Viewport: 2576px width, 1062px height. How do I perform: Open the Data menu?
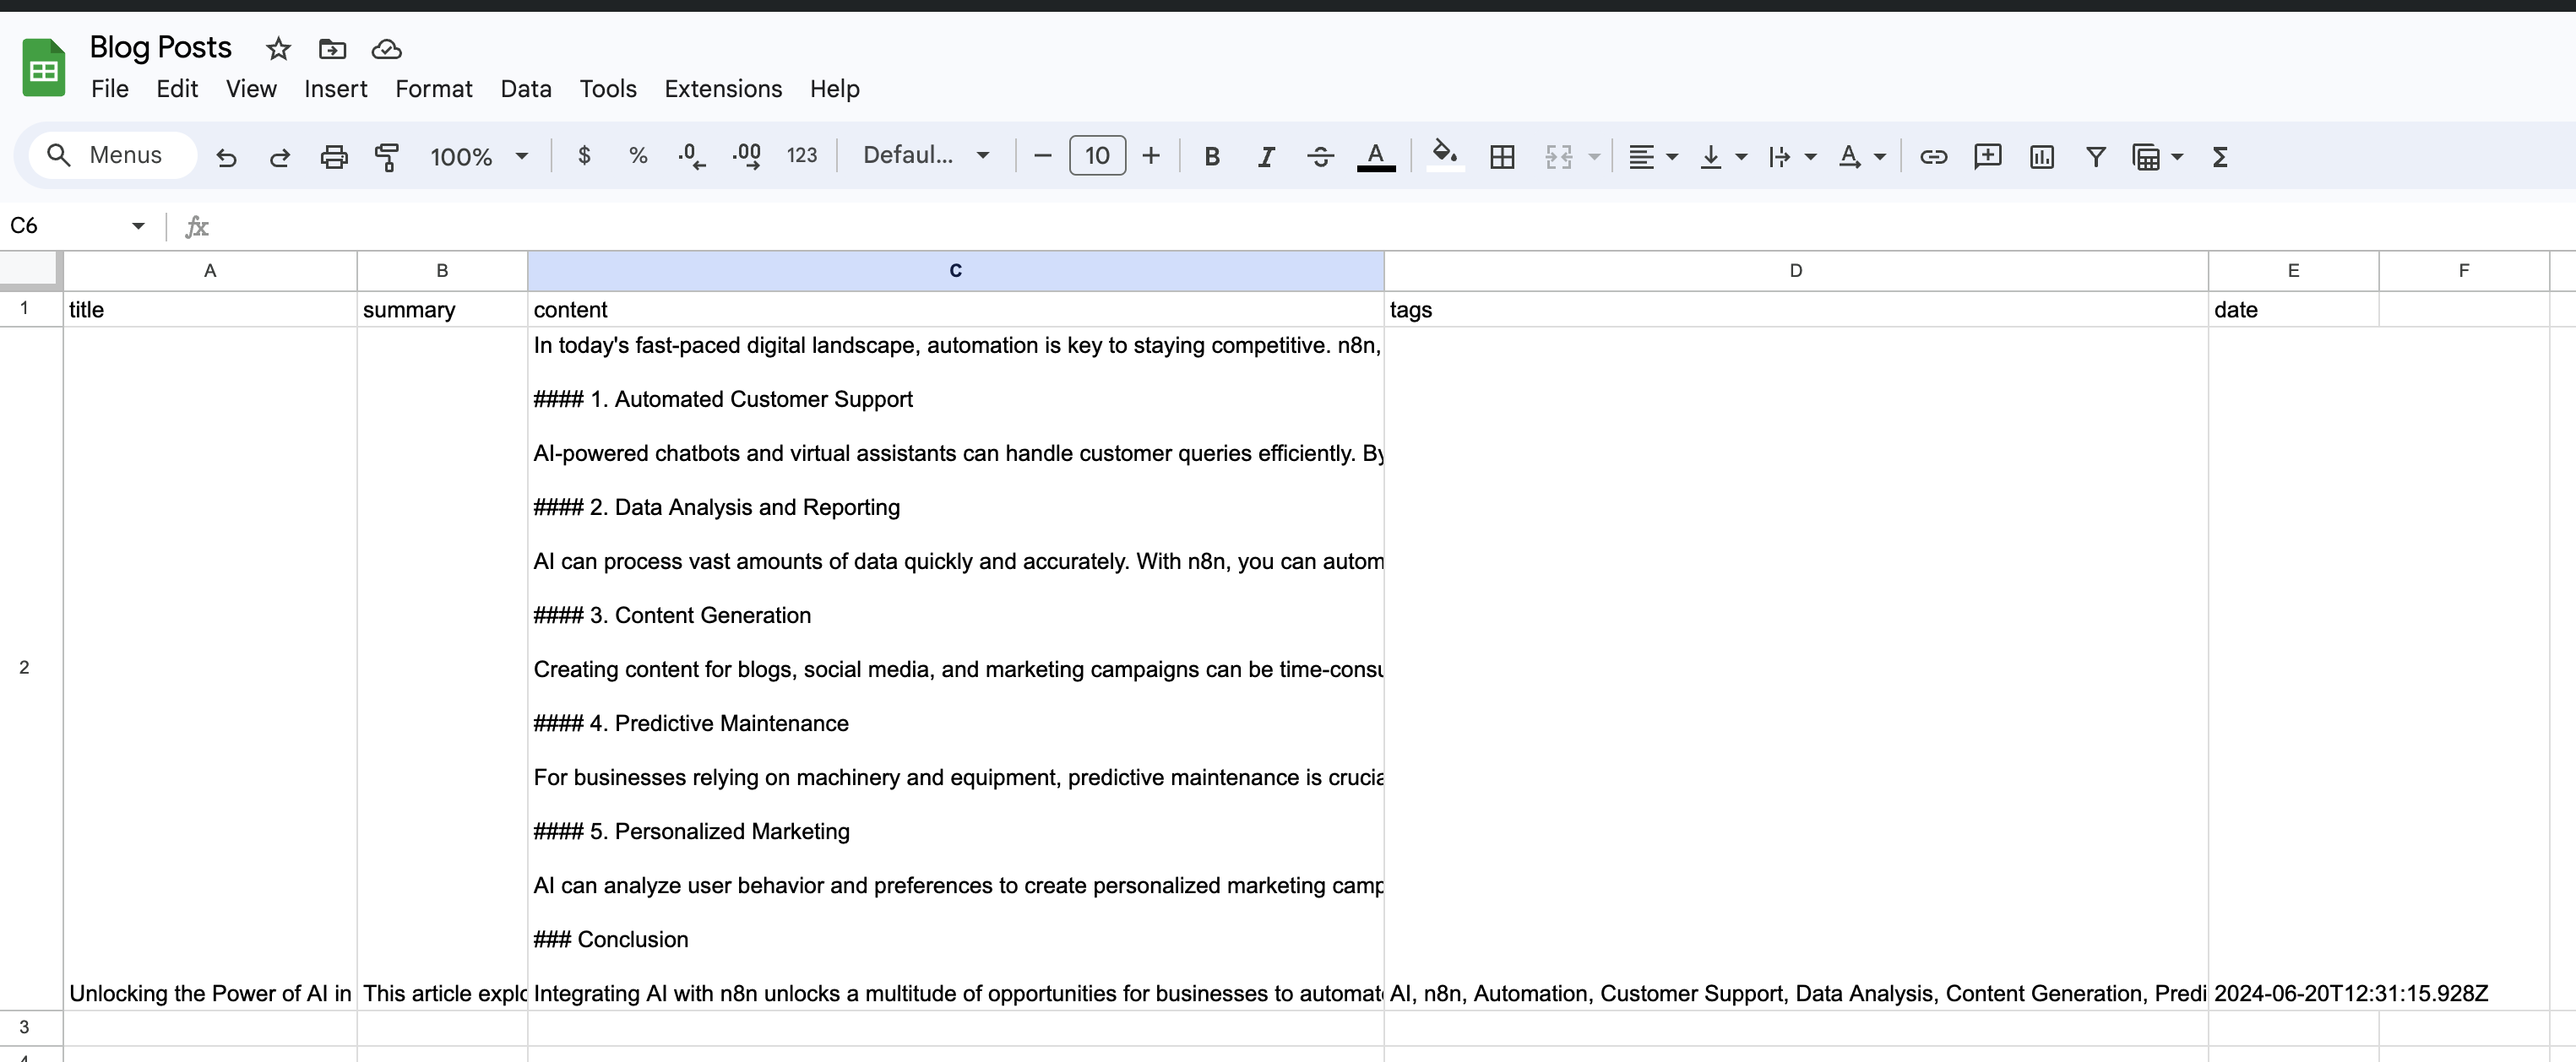tap(526, 89)
